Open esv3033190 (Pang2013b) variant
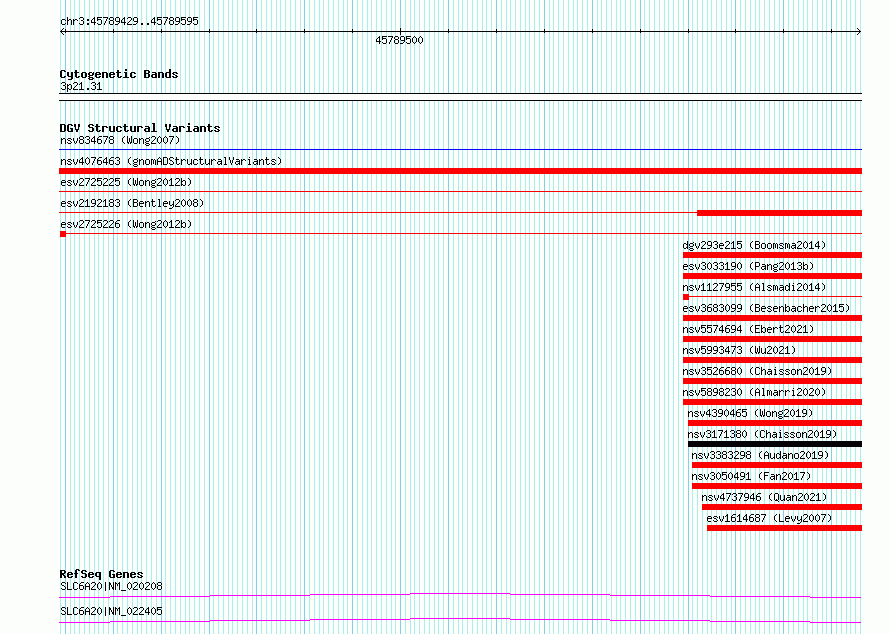890x634 pixels. (748, 266)
